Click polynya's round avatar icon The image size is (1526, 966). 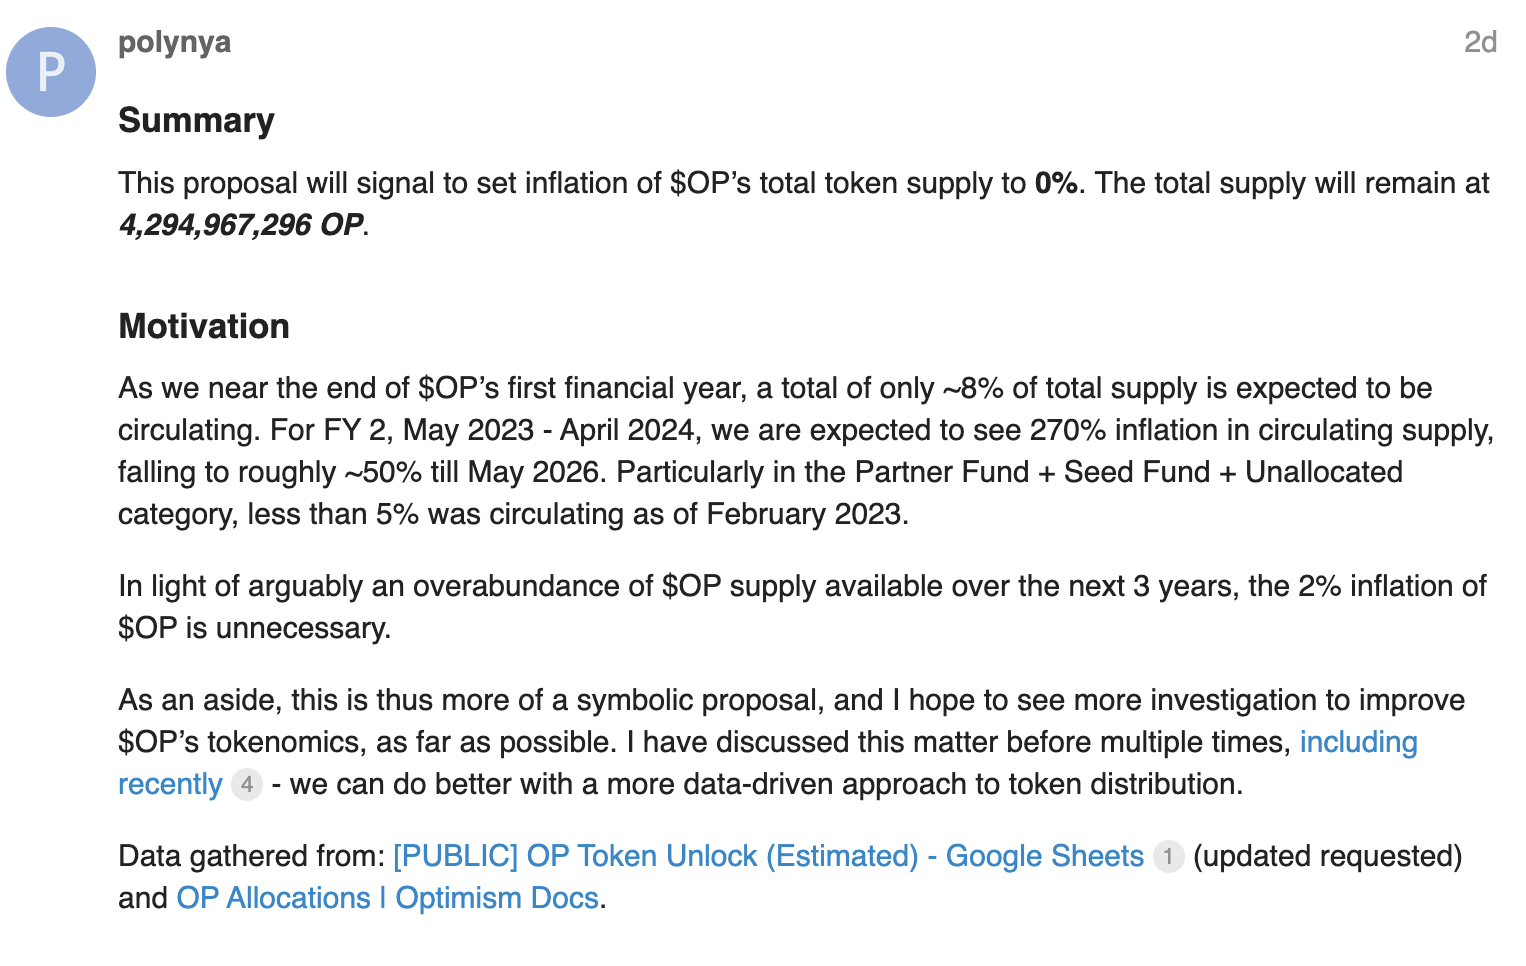(x=51, y=72)
